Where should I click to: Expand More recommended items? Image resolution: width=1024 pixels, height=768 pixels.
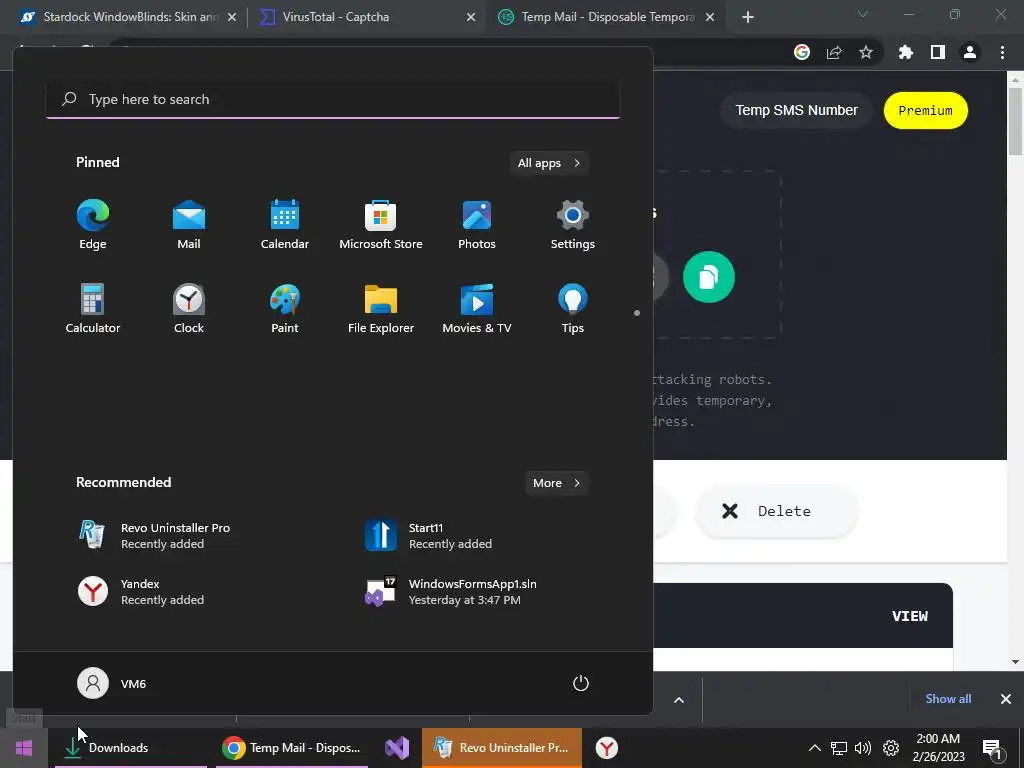tap(556, 483)
